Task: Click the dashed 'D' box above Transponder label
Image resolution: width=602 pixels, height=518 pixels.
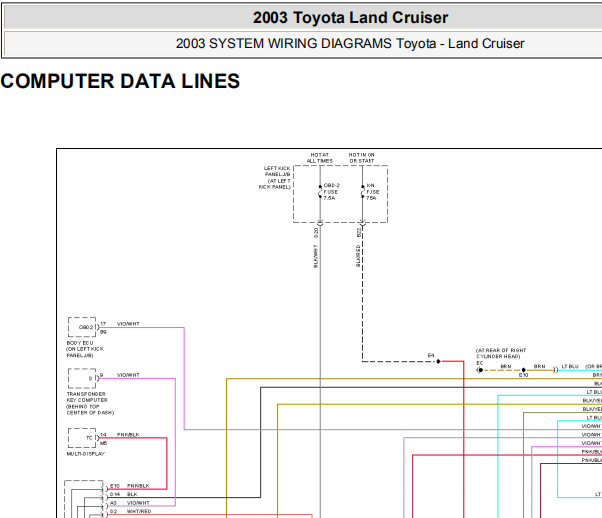Action: (x=82, y=378)
